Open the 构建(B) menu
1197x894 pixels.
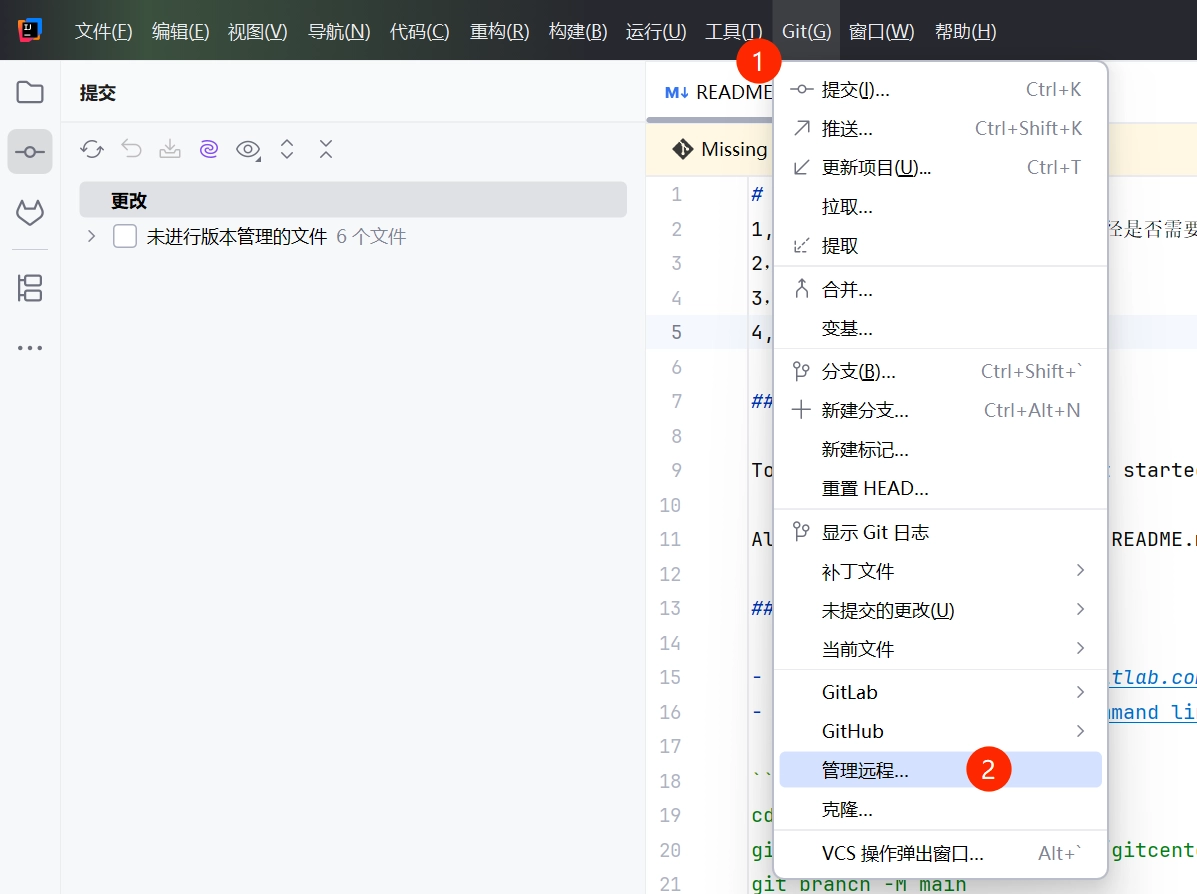tap(578, 31)
